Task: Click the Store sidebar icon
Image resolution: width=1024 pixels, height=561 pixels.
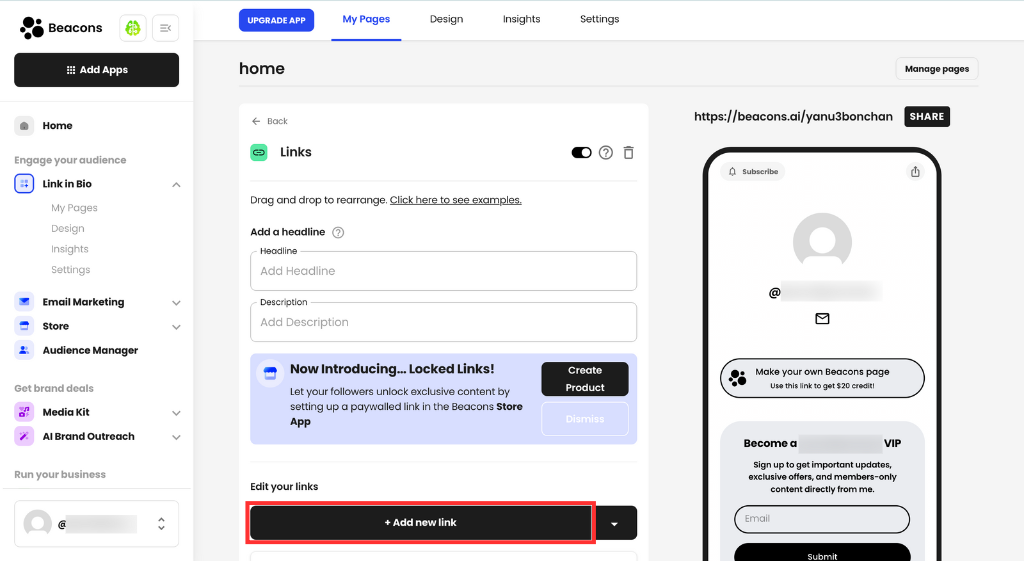Action: [x=24, y=326]
